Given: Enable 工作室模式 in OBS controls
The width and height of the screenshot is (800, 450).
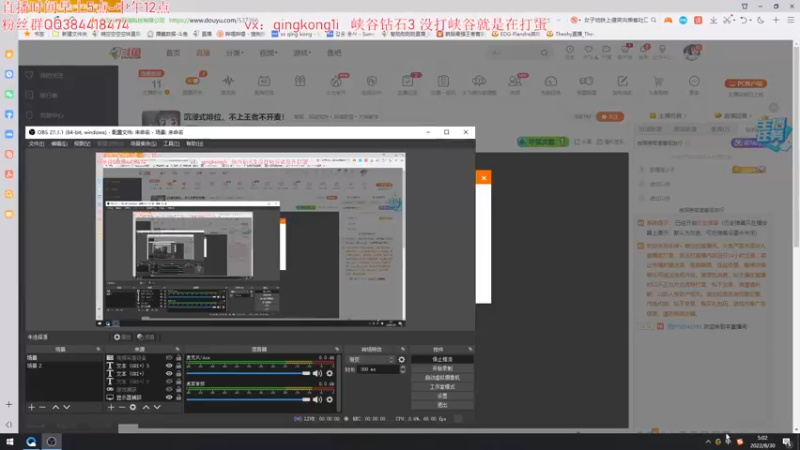Looking at the screenshot, I should (x=442, y=387).
